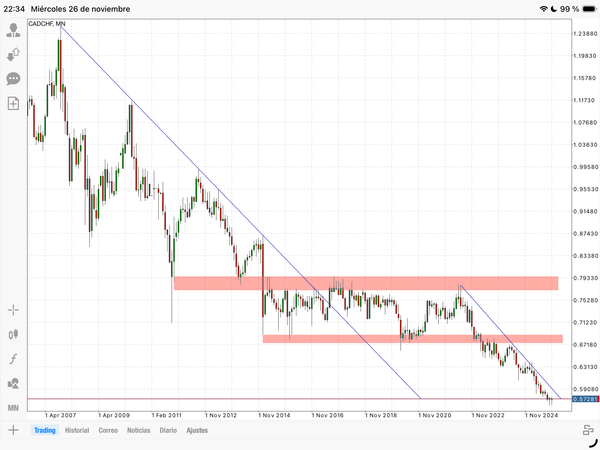Click the 1.23880 price axis label

pyautogui.click(x=585, y=34)
